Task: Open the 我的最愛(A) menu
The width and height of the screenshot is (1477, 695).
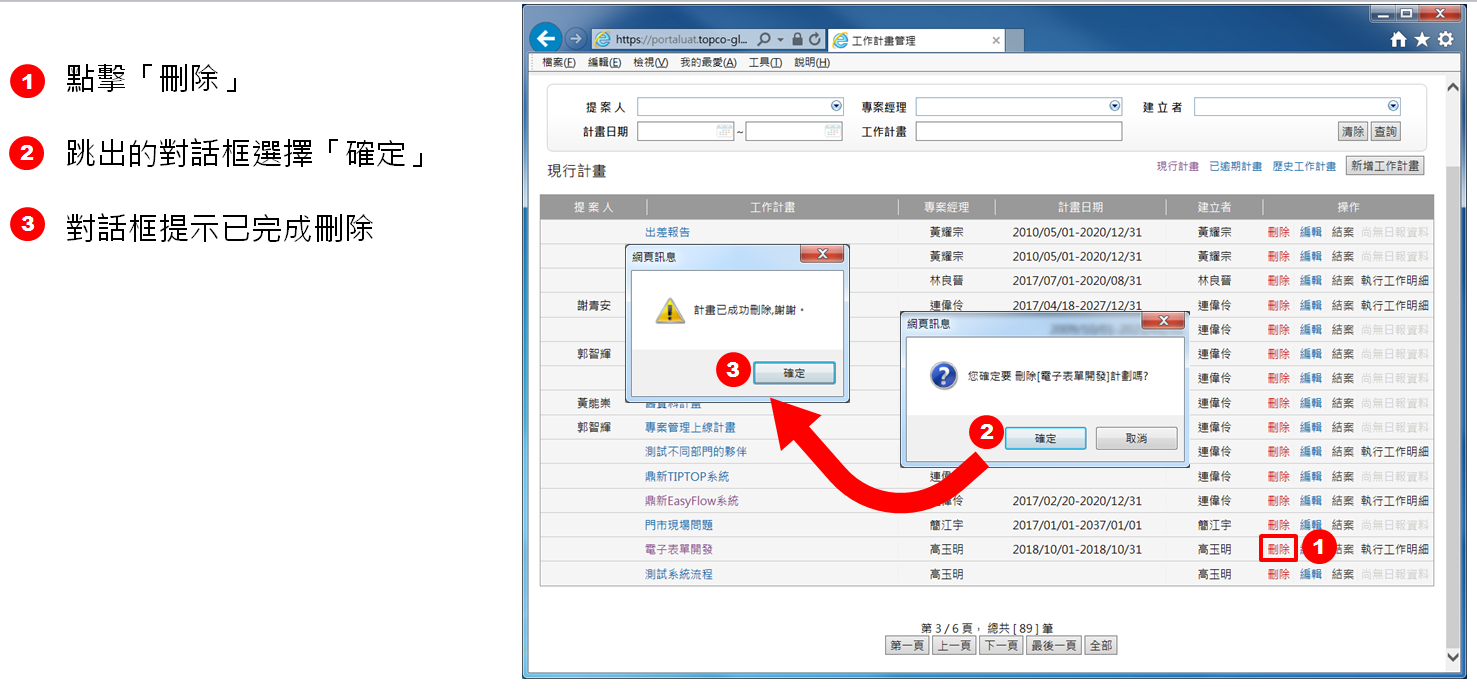Action: pyautogui.click(x=708, y=63)
